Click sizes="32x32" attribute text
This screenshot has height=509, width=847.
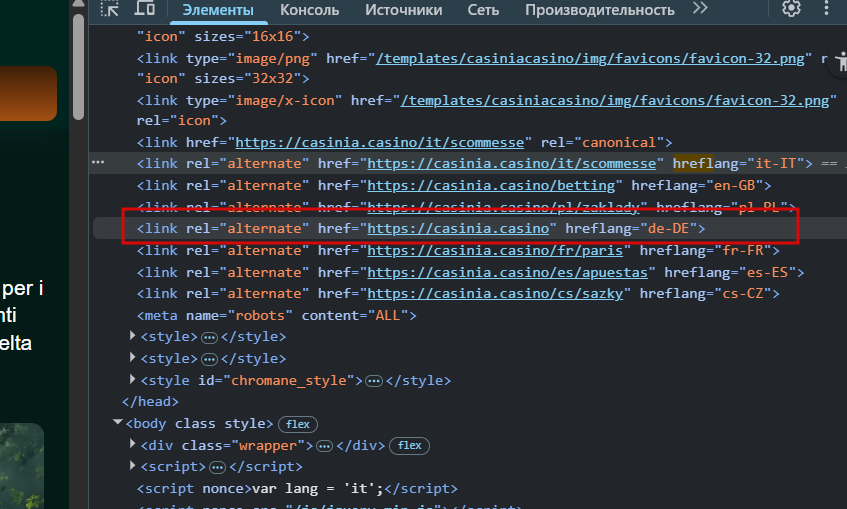click(247, 78)
